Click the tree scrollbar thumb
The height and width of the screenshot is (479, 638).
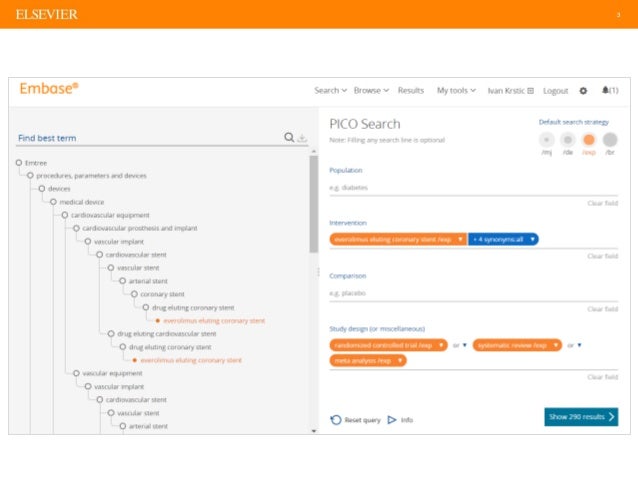[x=313, y=204]
